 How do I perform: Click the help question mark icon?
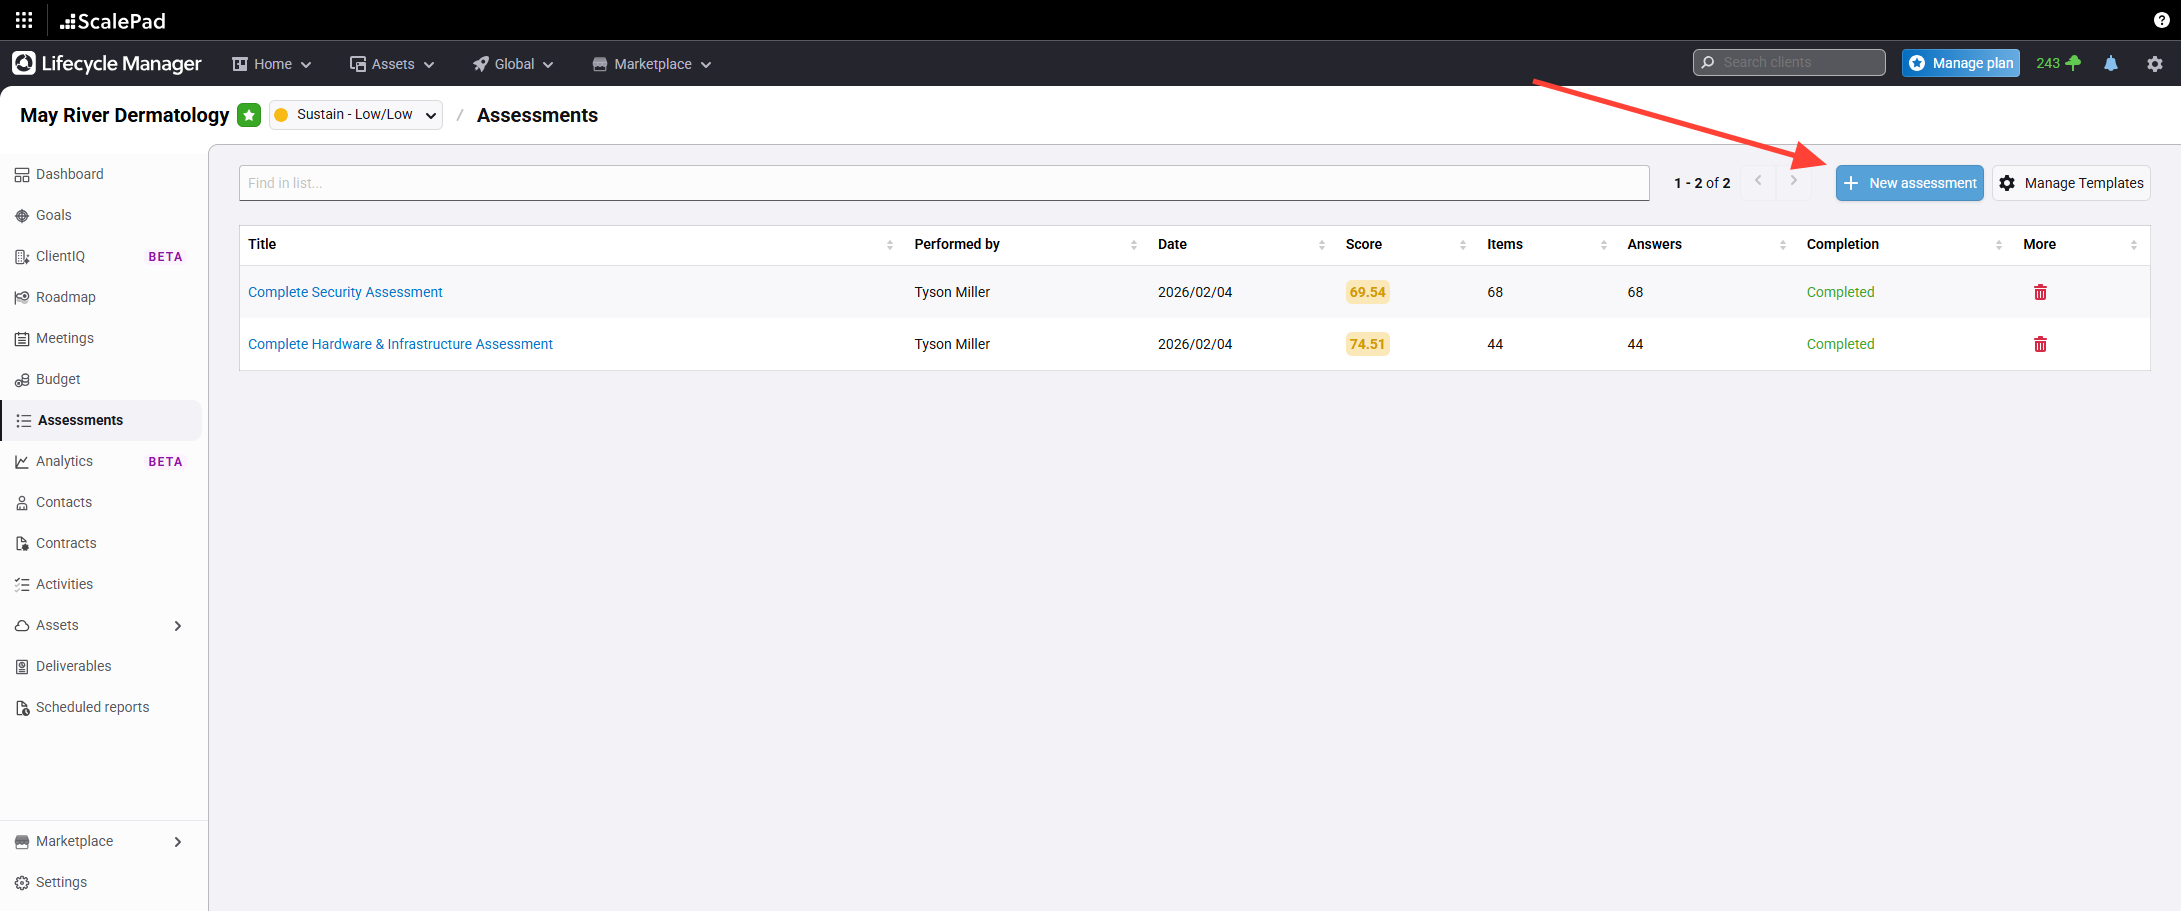pyautogui.click(x=2161, y=20)
